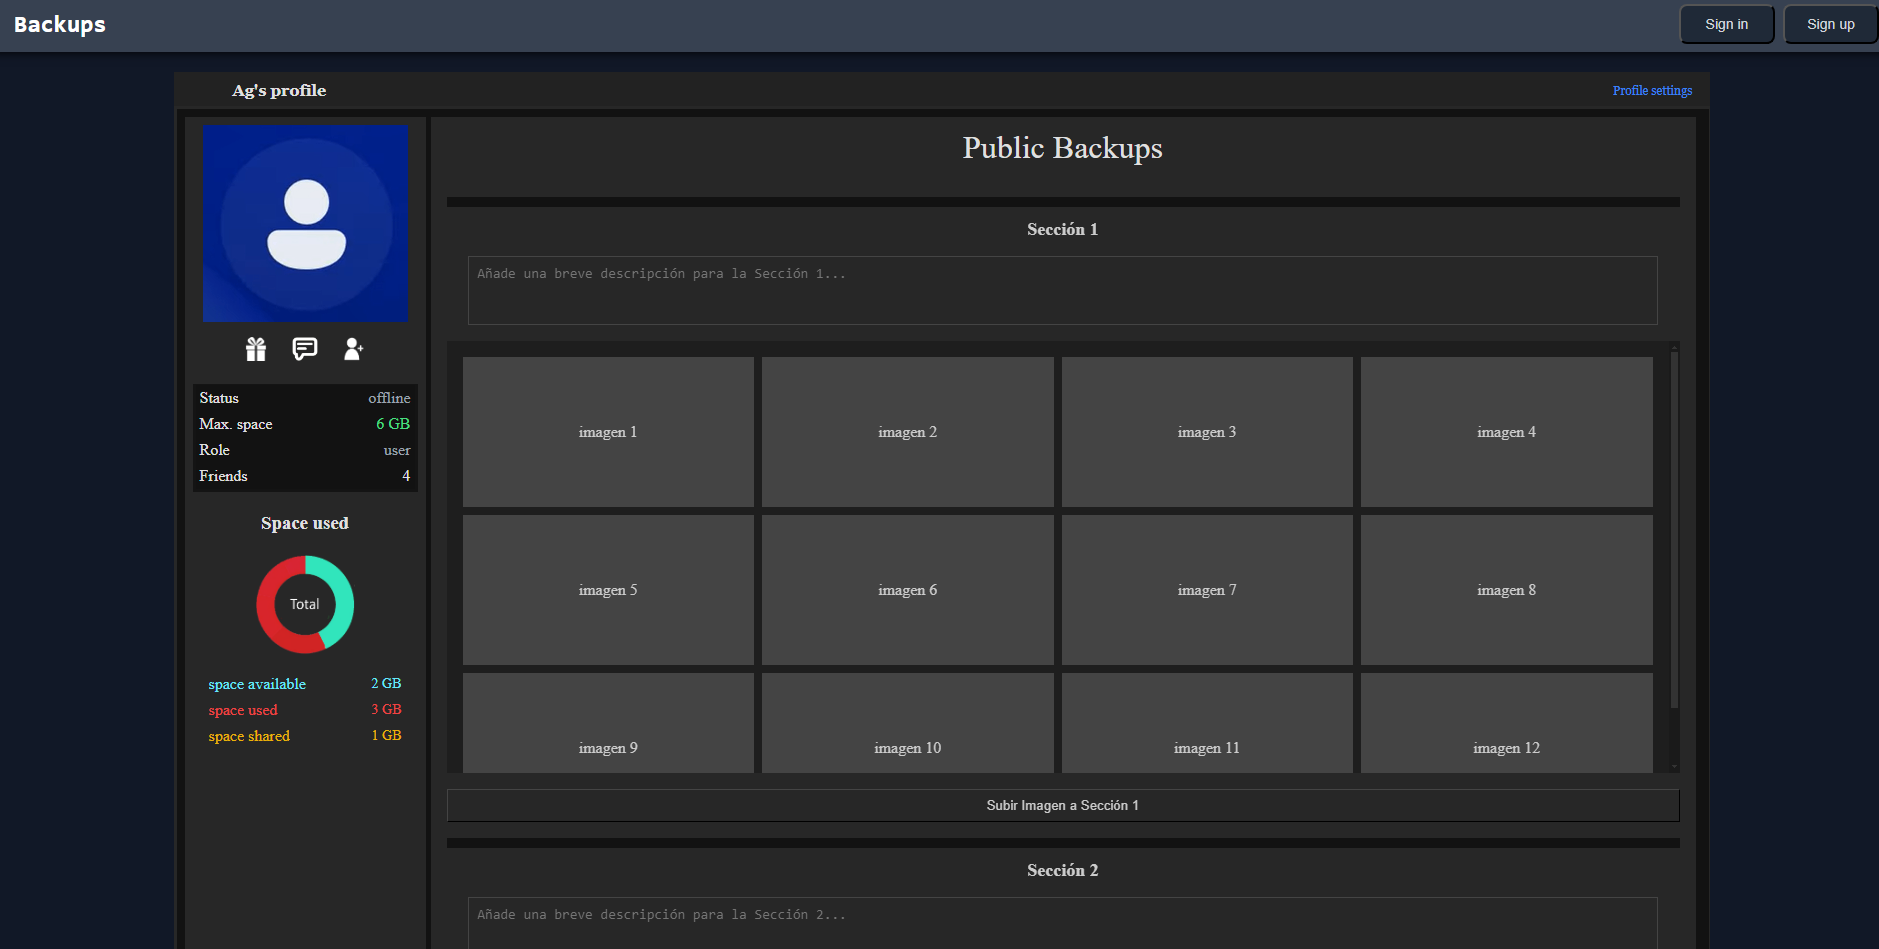Click the space used donut chart

click(305, 604)
